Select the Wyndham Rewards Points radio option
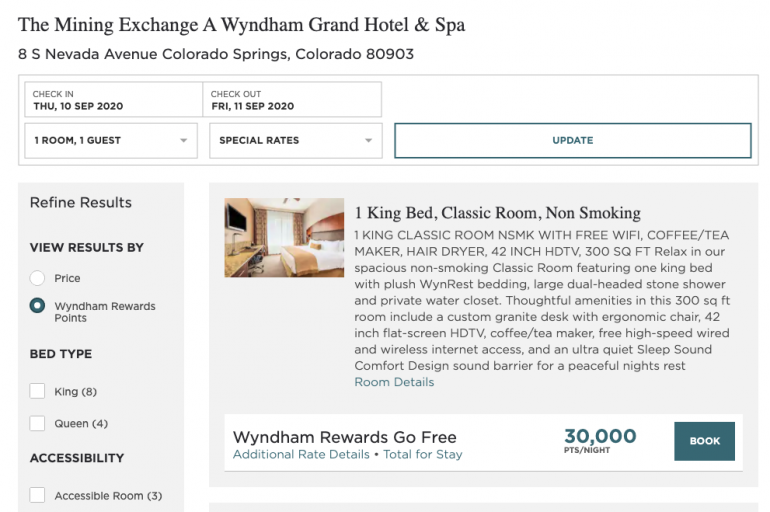This screenshot has height=512, width=770. (38, 306)
